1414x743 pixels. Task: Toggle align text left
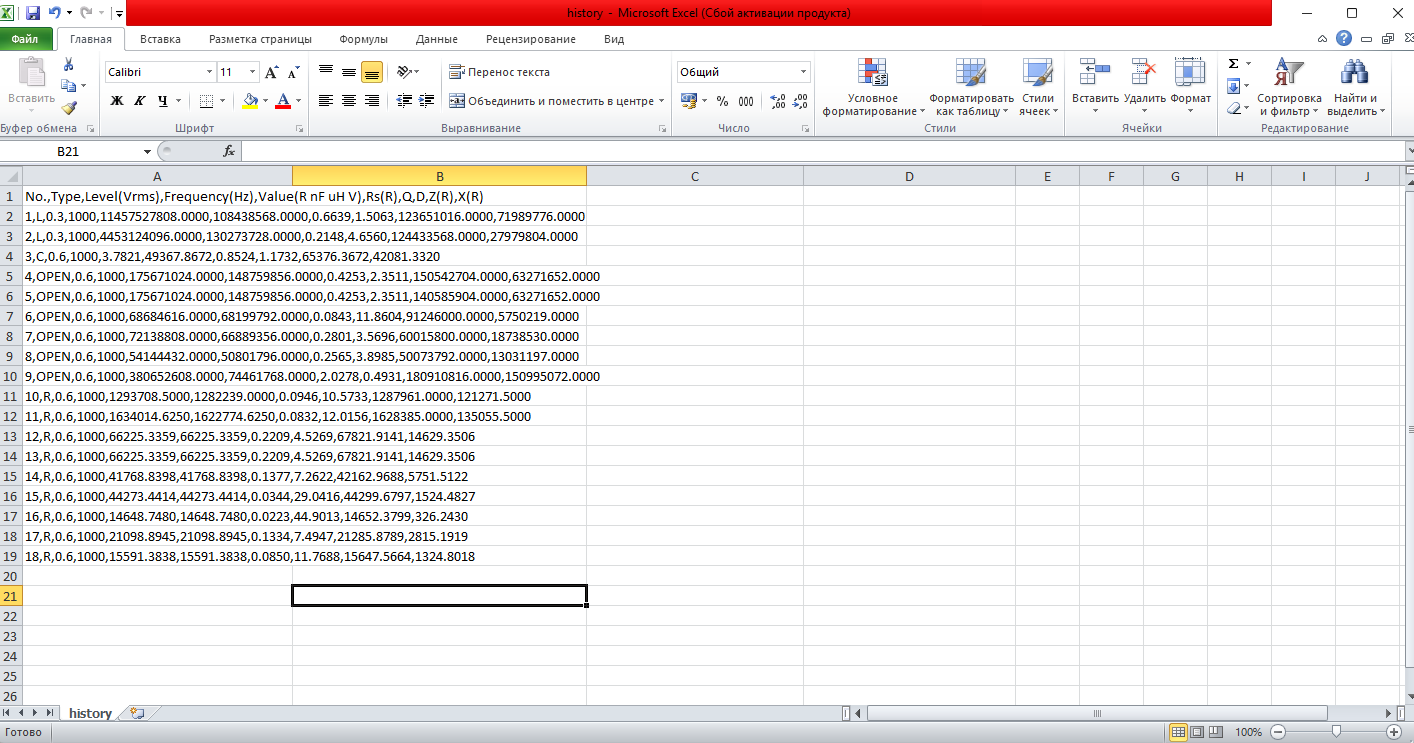326,101
